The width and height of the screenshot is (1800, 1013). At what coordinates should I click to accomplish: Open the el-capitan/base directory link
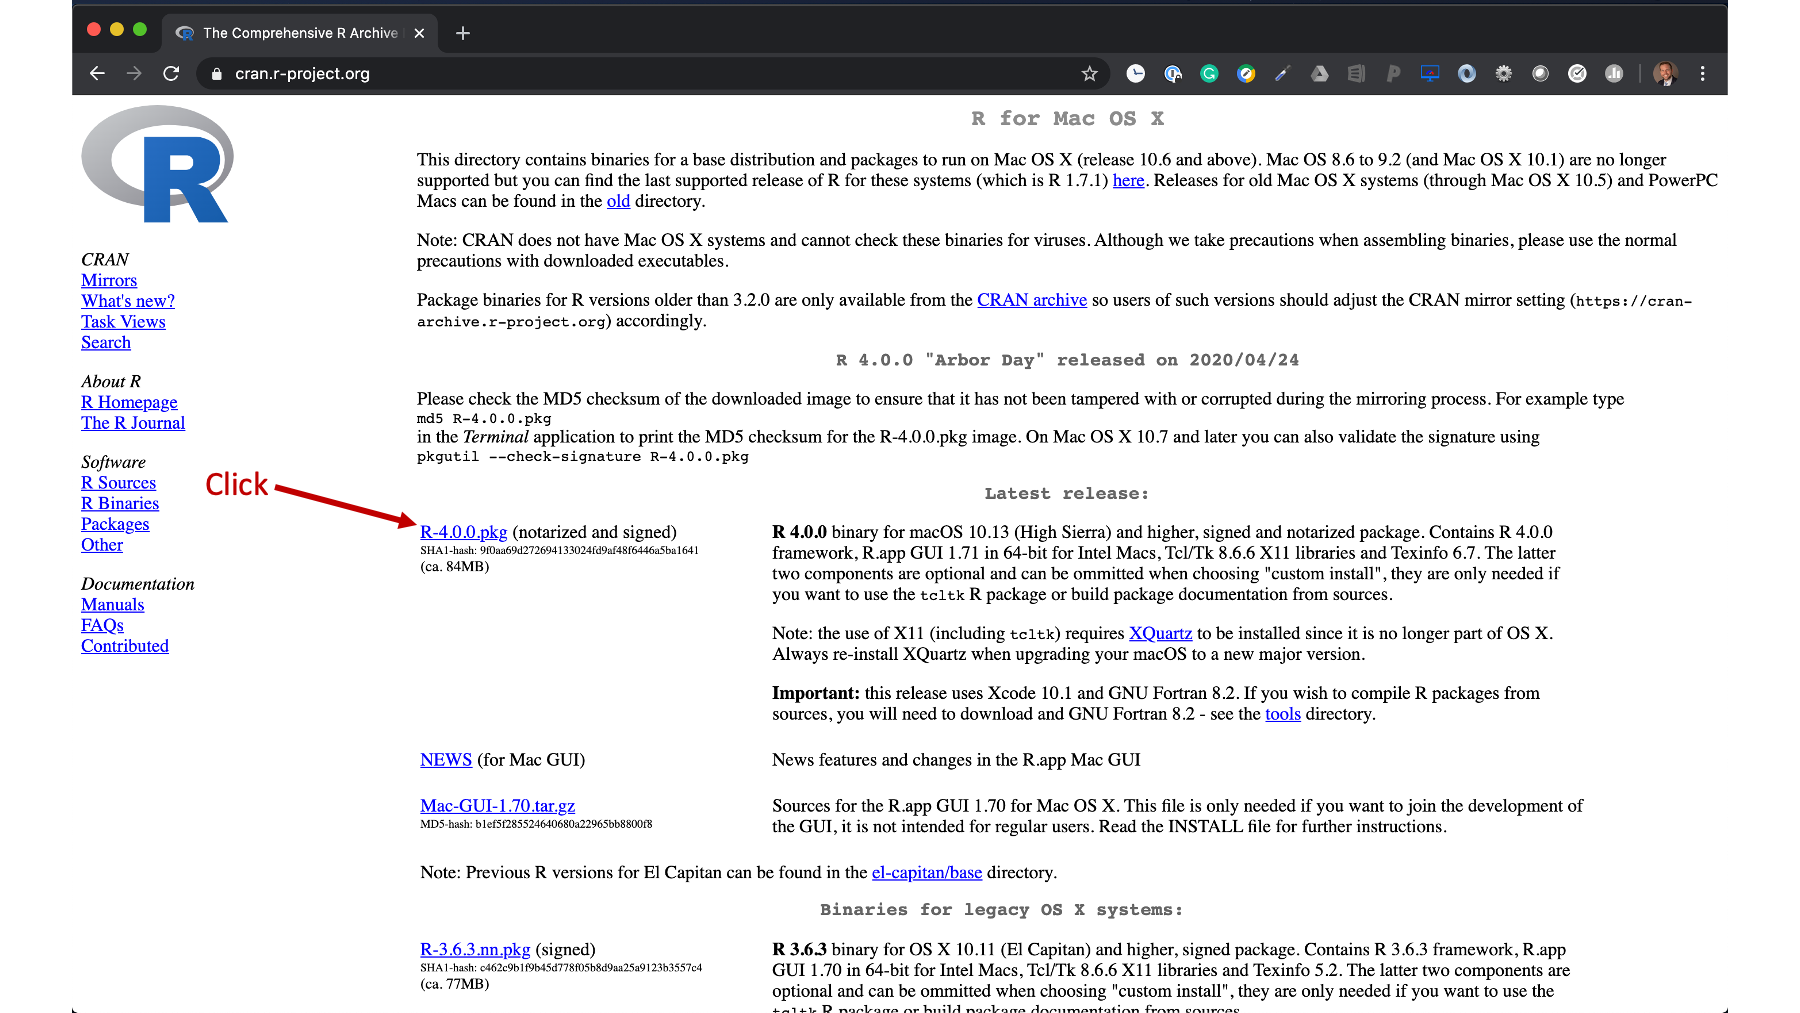pos(927,873)
